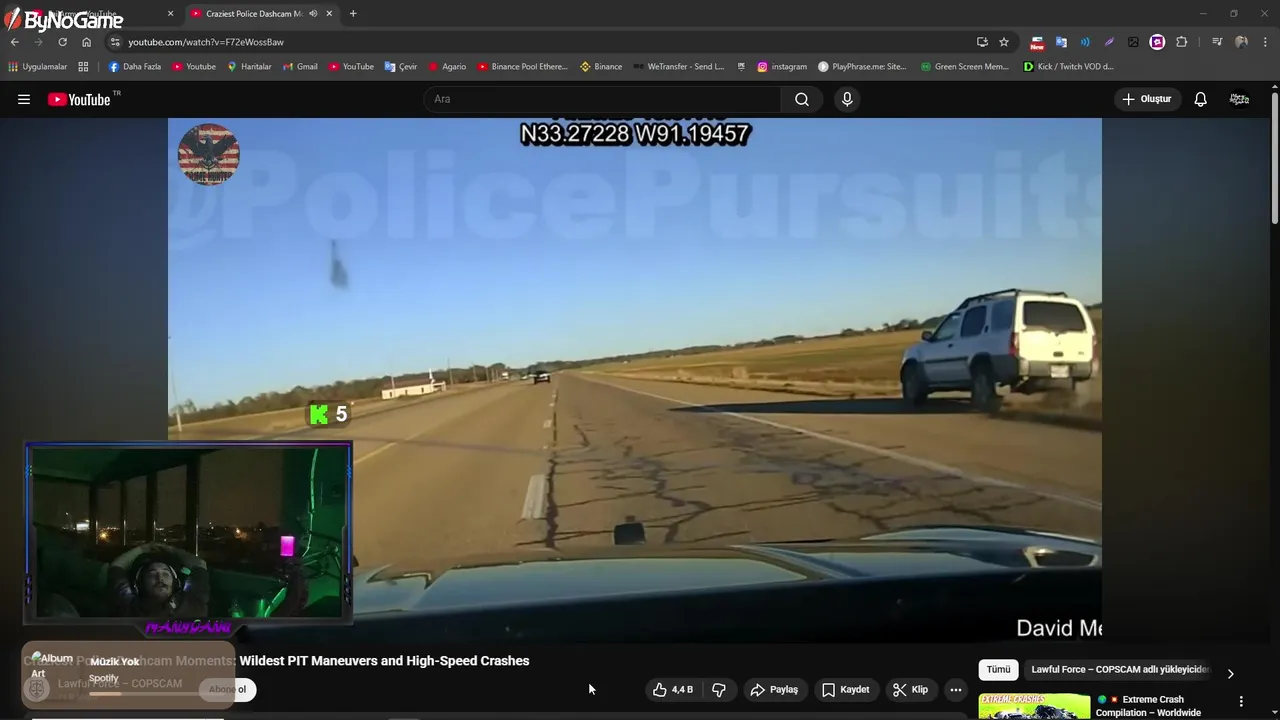Open the instagram bookmark
Image resolution: width=1280 pixels, height=720 pixels.
click(782, 67)
